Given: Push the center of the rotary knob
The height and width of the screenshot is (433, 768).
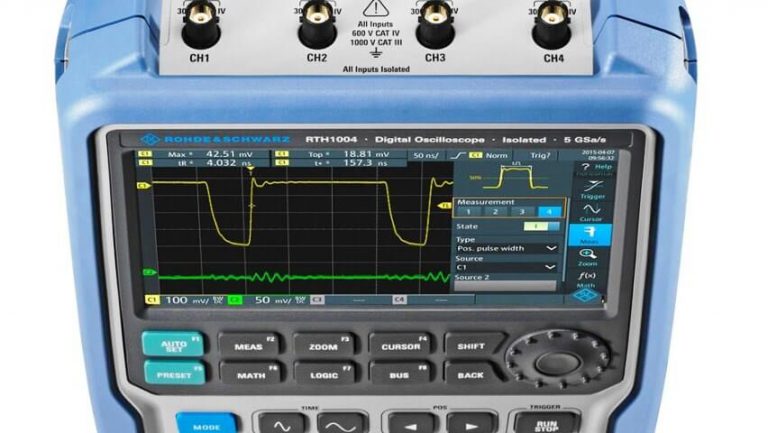Looking at the screenshot, I should [558, 362].
